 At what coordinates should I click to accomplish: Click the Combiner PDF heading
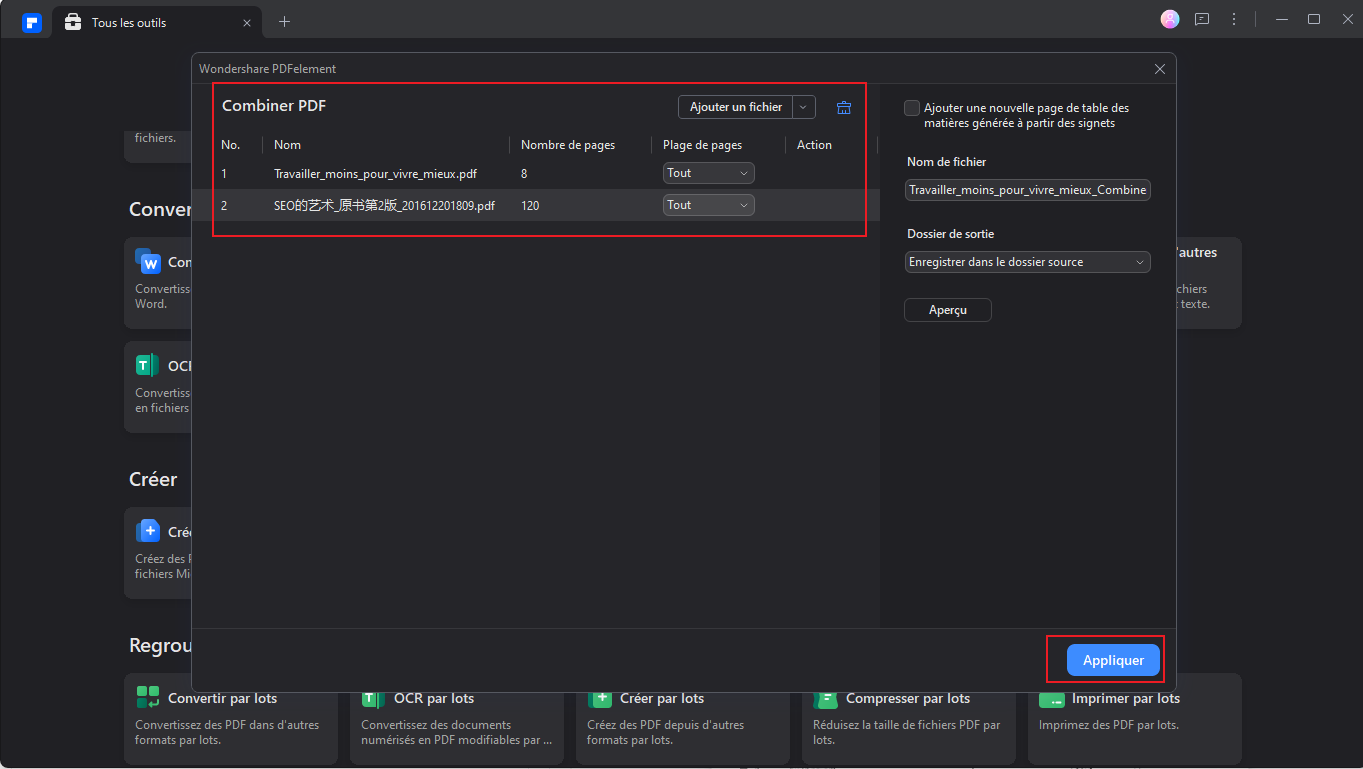point(274,106)
